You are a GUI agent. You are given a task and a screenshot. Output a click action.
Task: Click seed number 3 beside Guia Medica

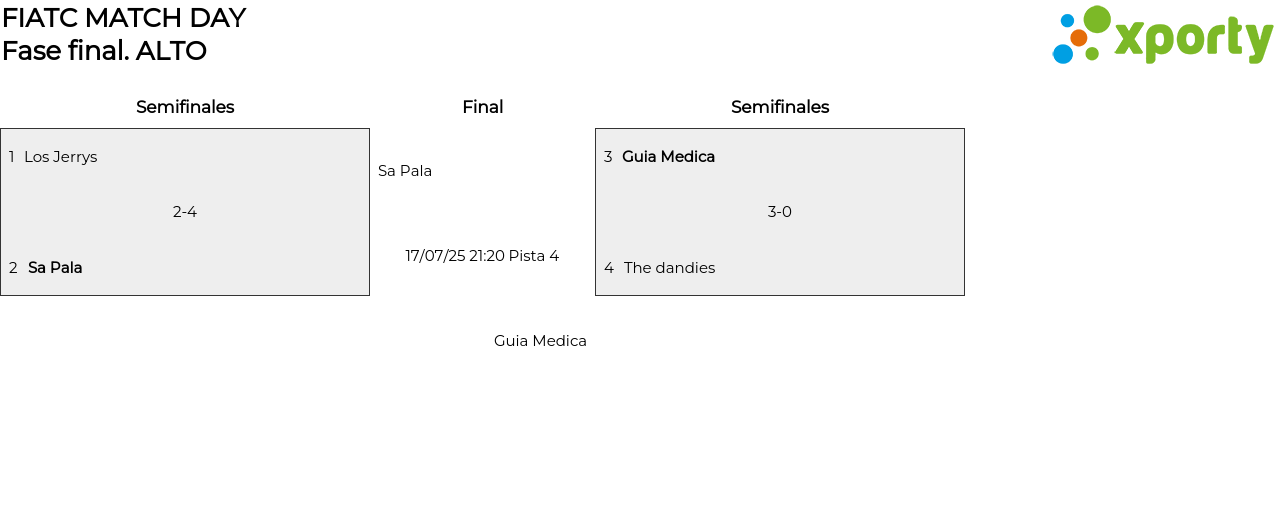click(608, 157)
